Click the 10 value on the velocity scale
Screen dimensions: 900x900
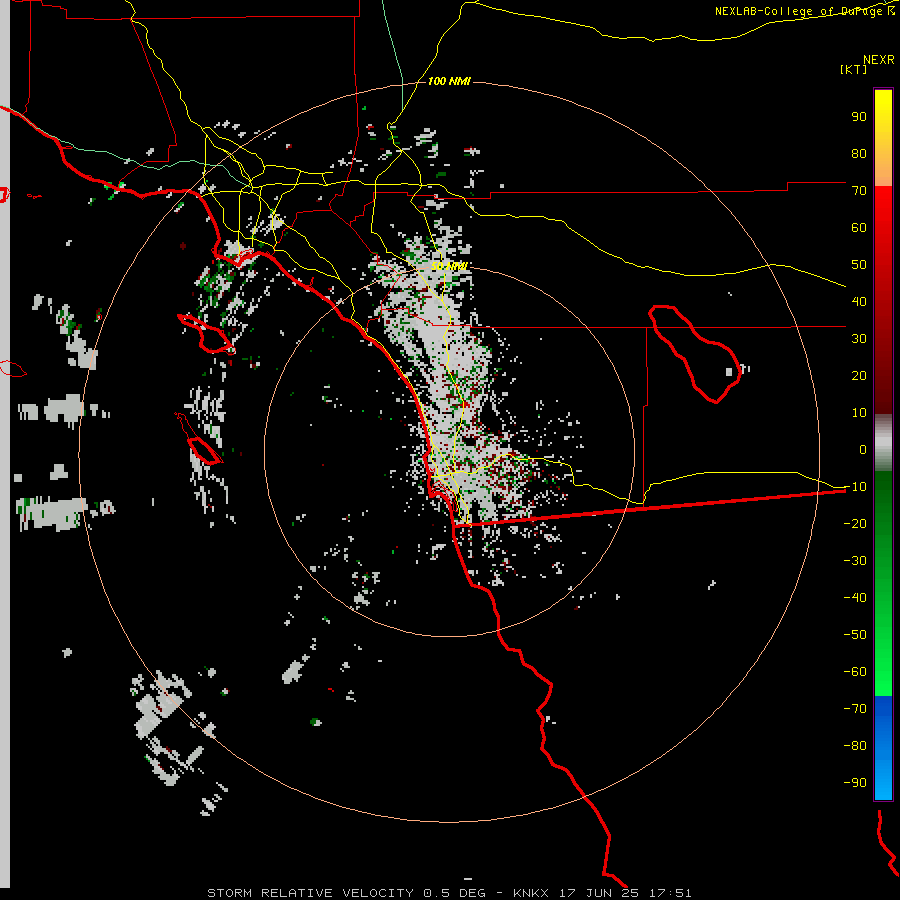859,413
